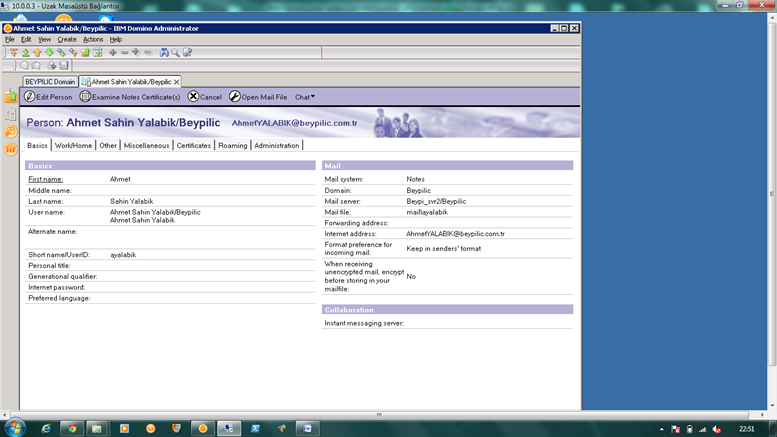777x437 pixels.
Task: Open the Administration tab
Action: pos(277,145)
